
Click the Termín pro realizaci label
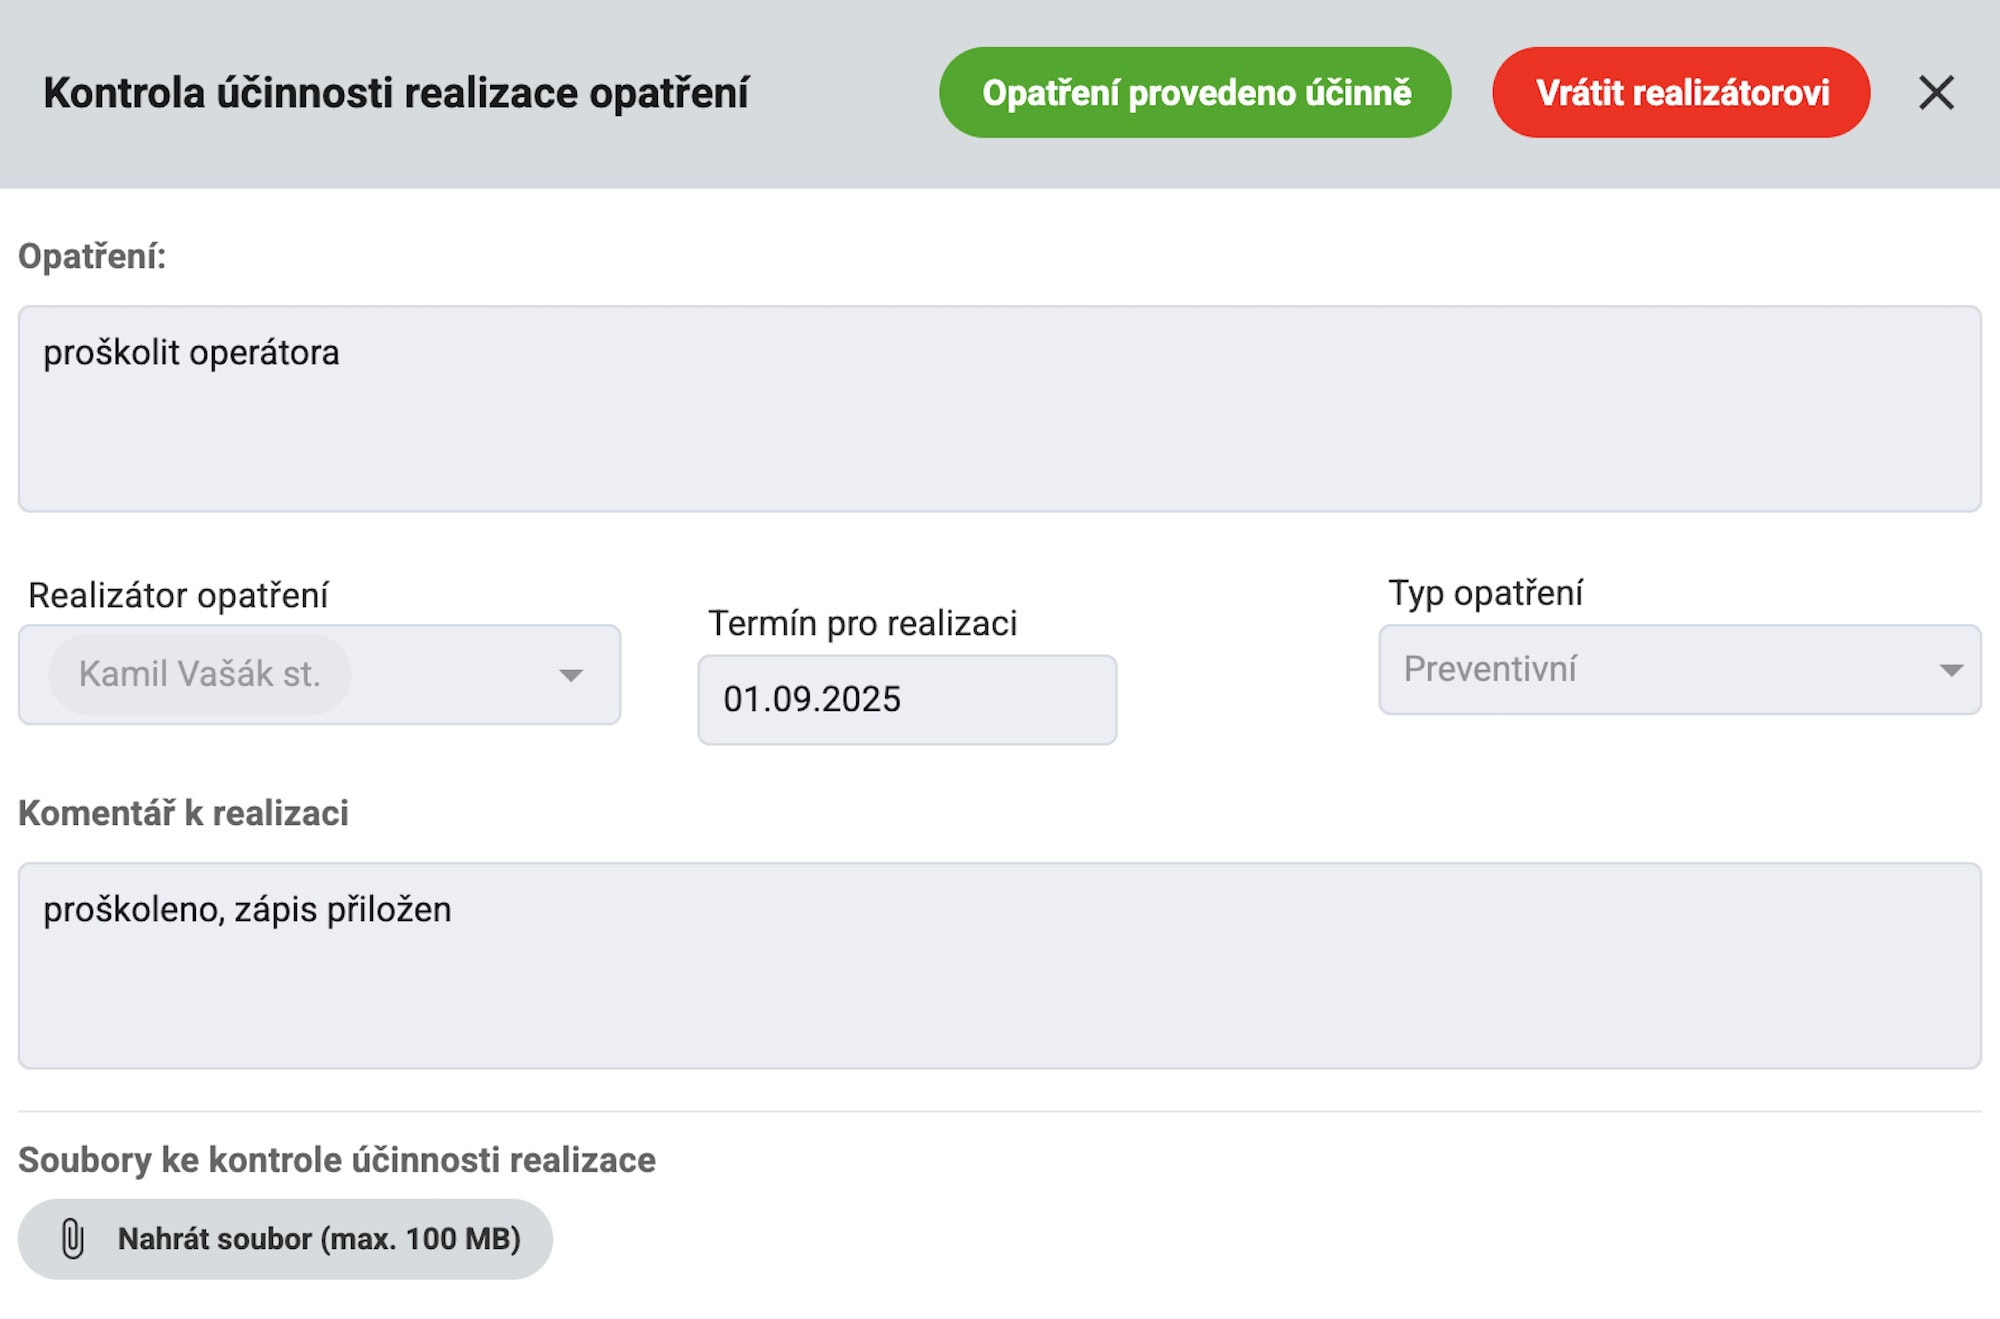(x=862, y=623)
